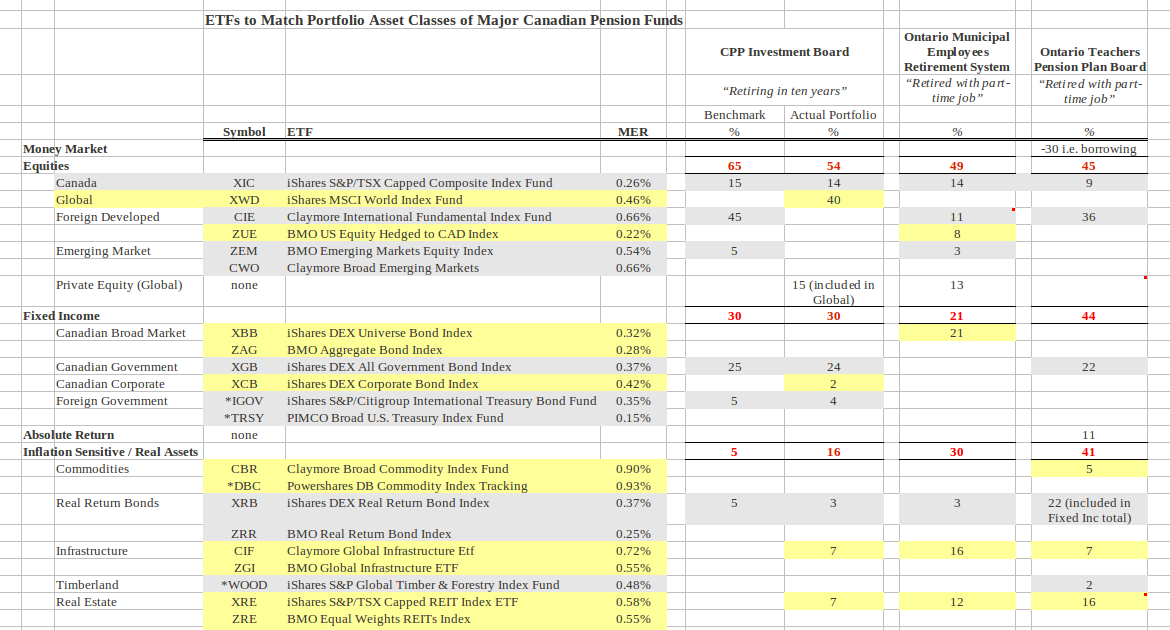Click the red '54' Equities actual portfolio total
Viewport: 1170px width, 630px height.
pyautogui.click(x=833, y=166)
